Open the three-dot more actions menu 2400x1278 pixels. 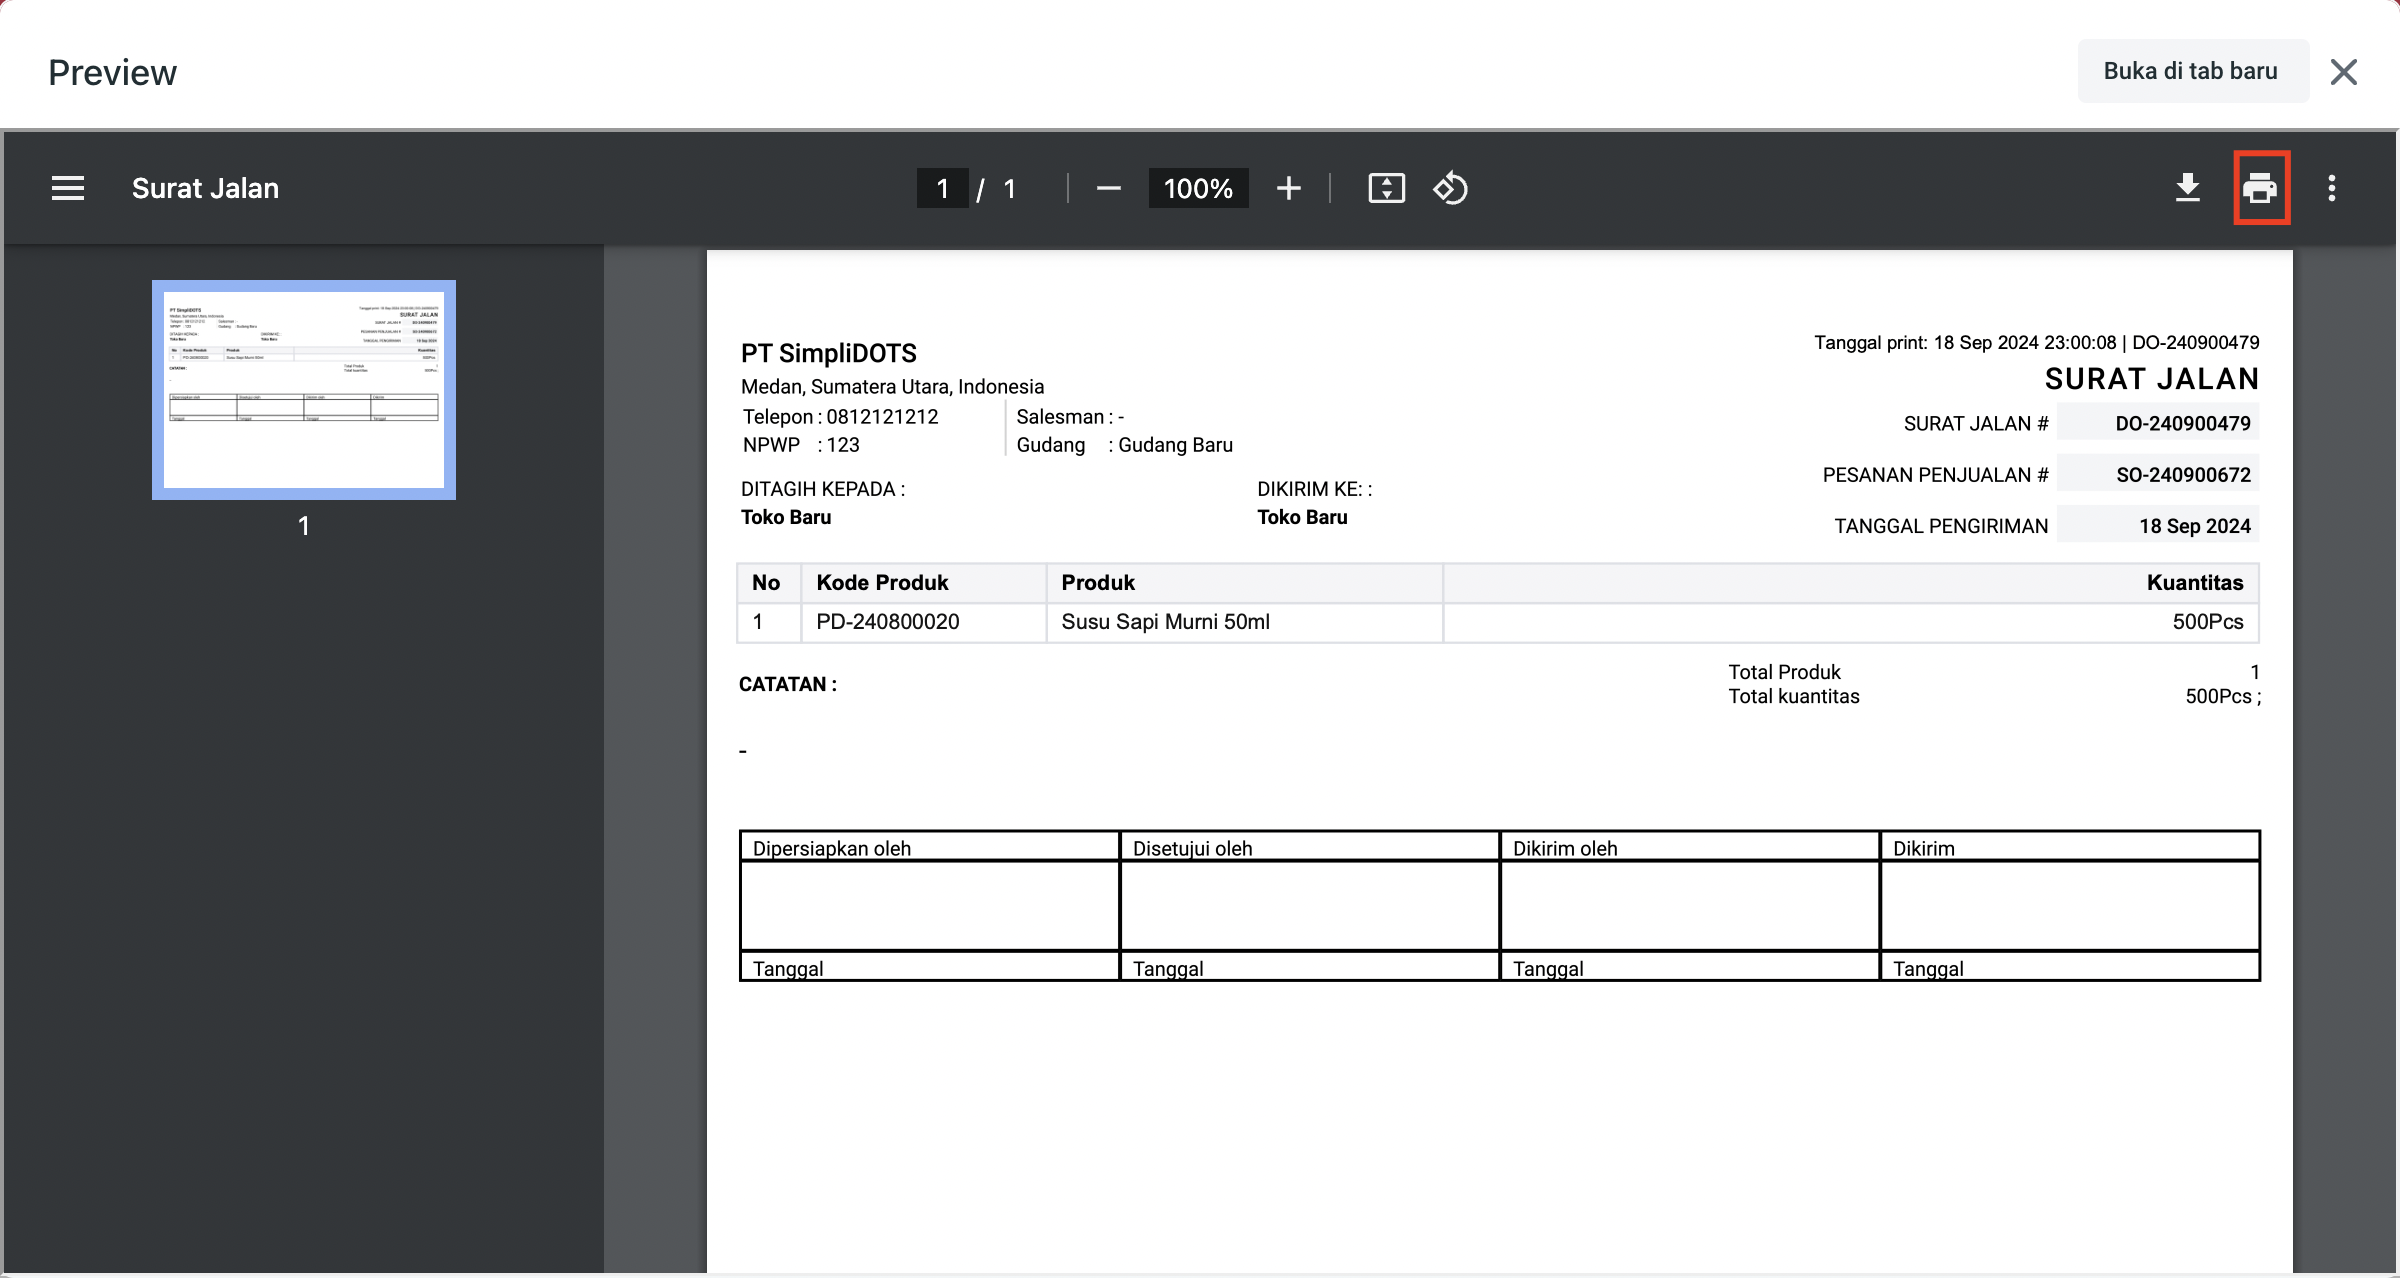click(x=2331, y=188)
